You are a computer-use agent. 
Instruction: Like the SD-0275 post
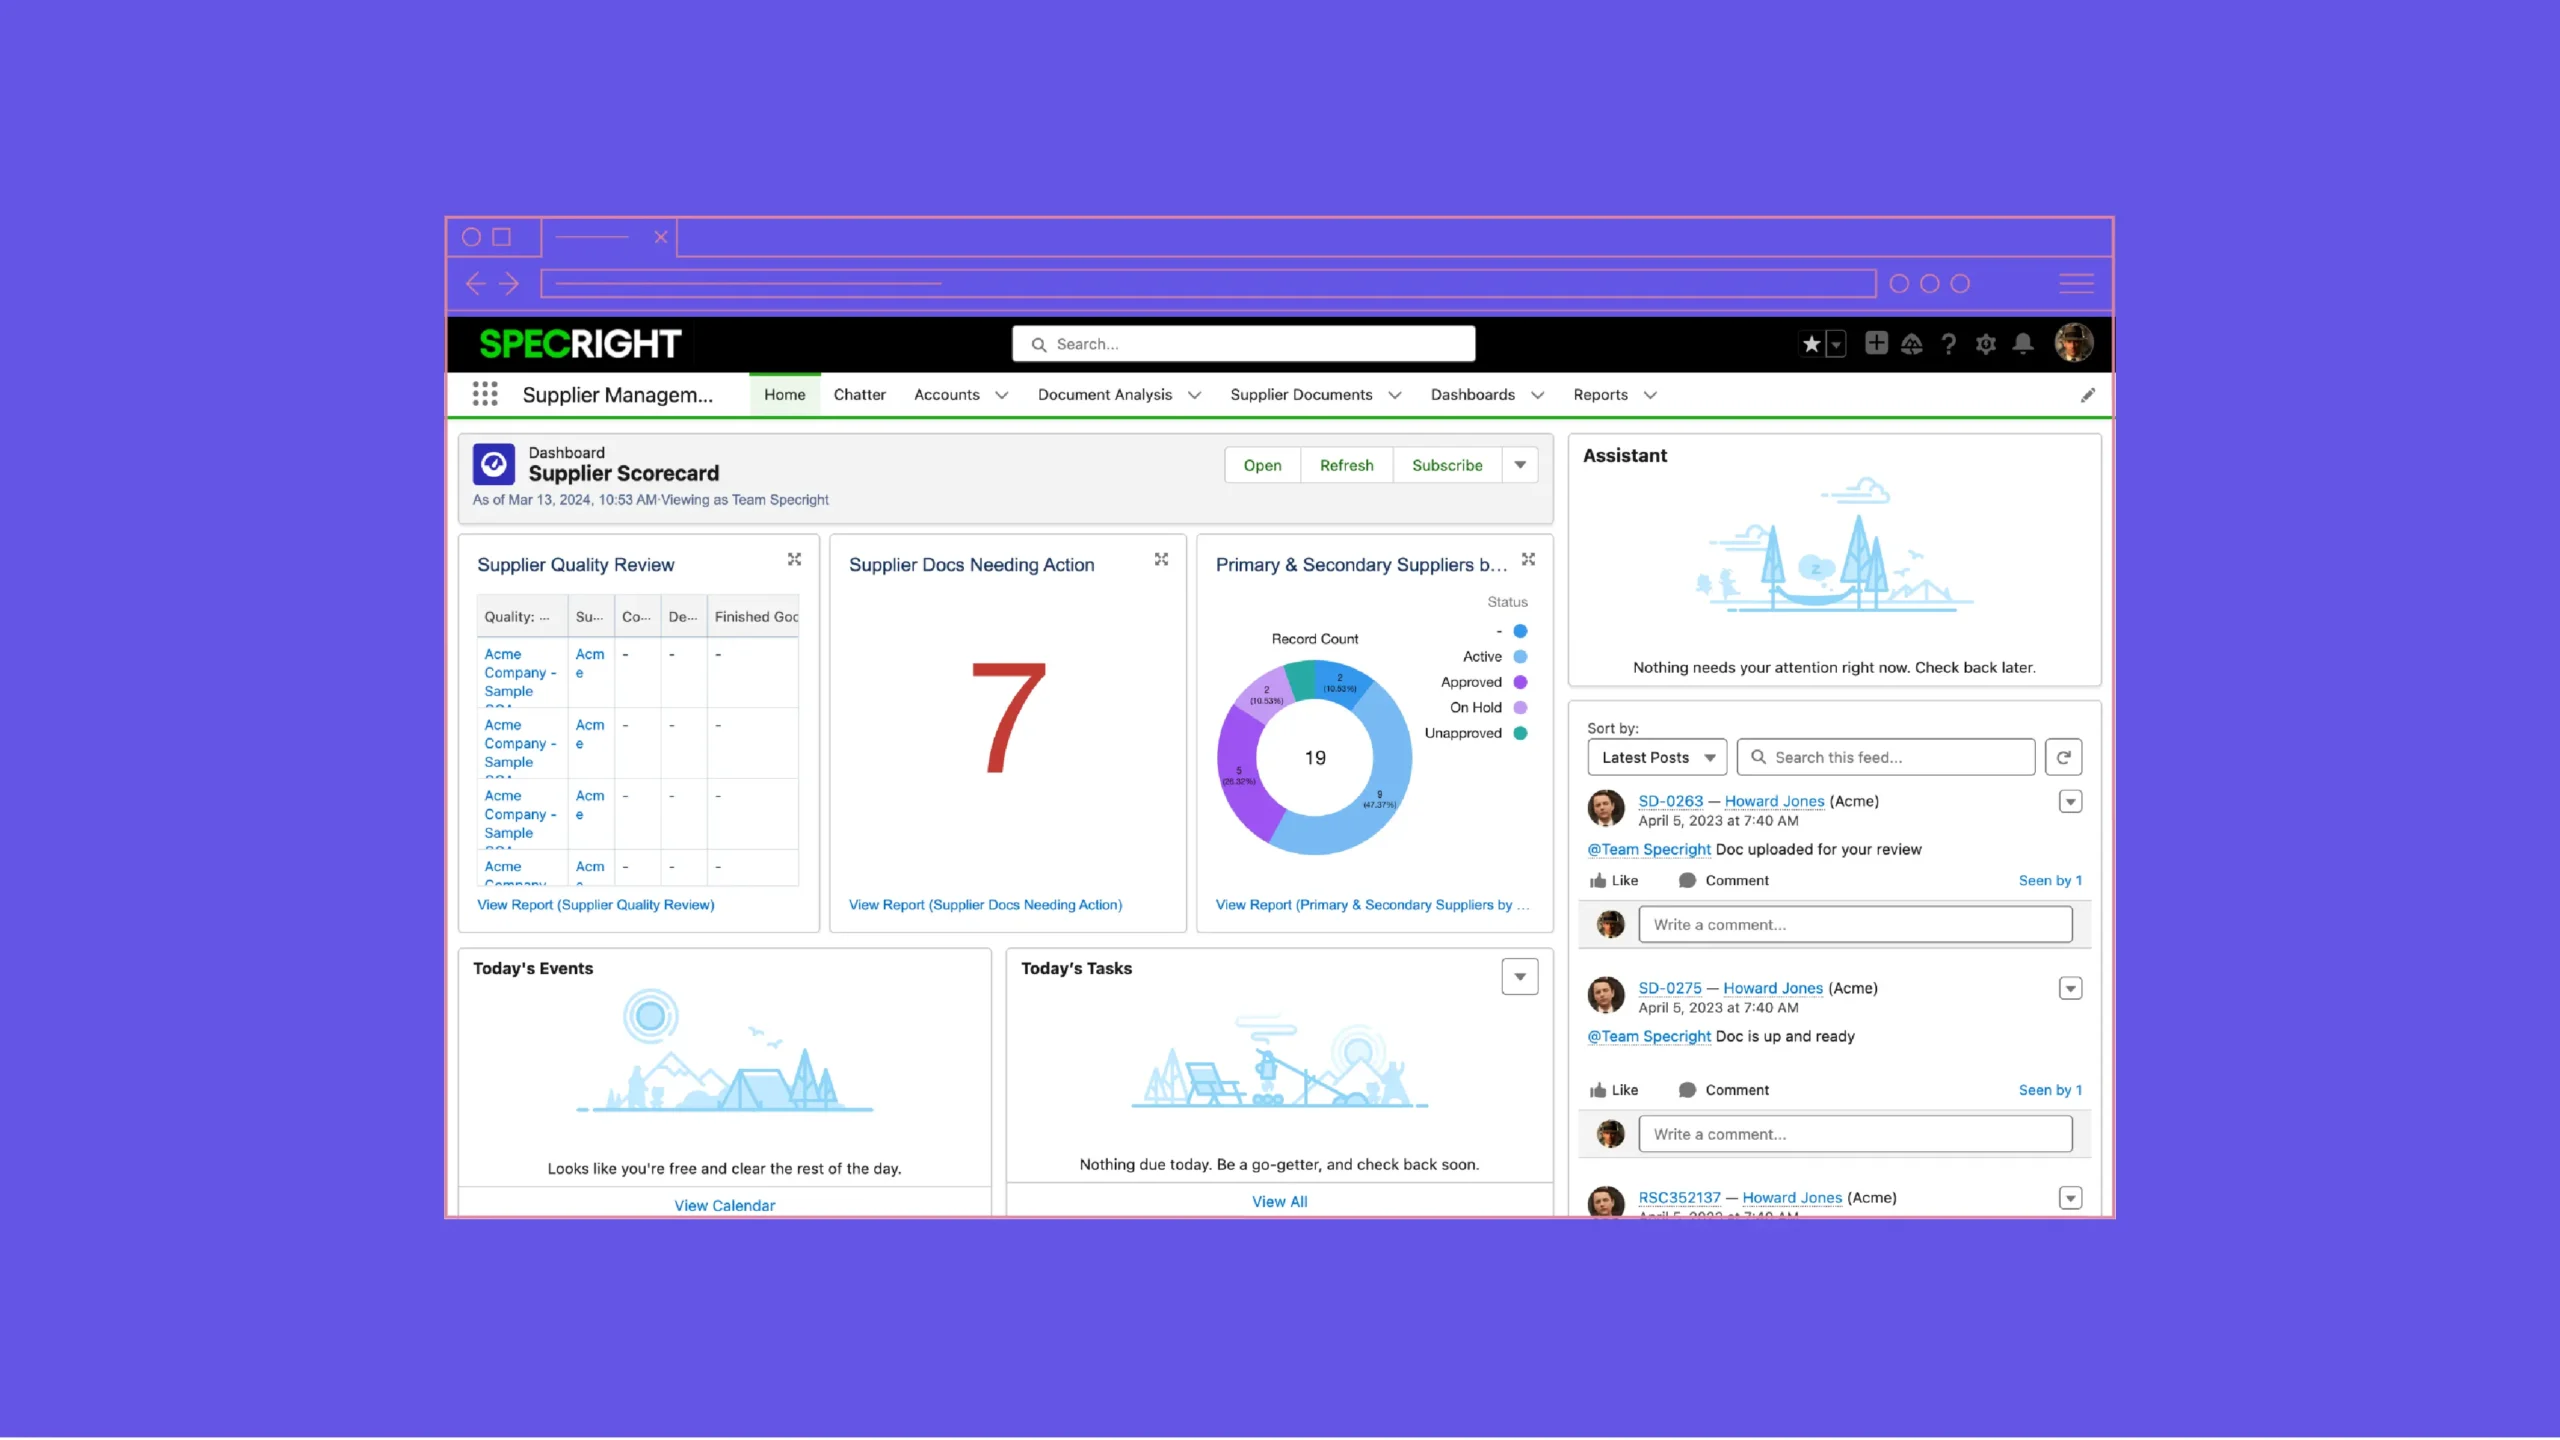pyautogui.click(x=1614, y=1090)
